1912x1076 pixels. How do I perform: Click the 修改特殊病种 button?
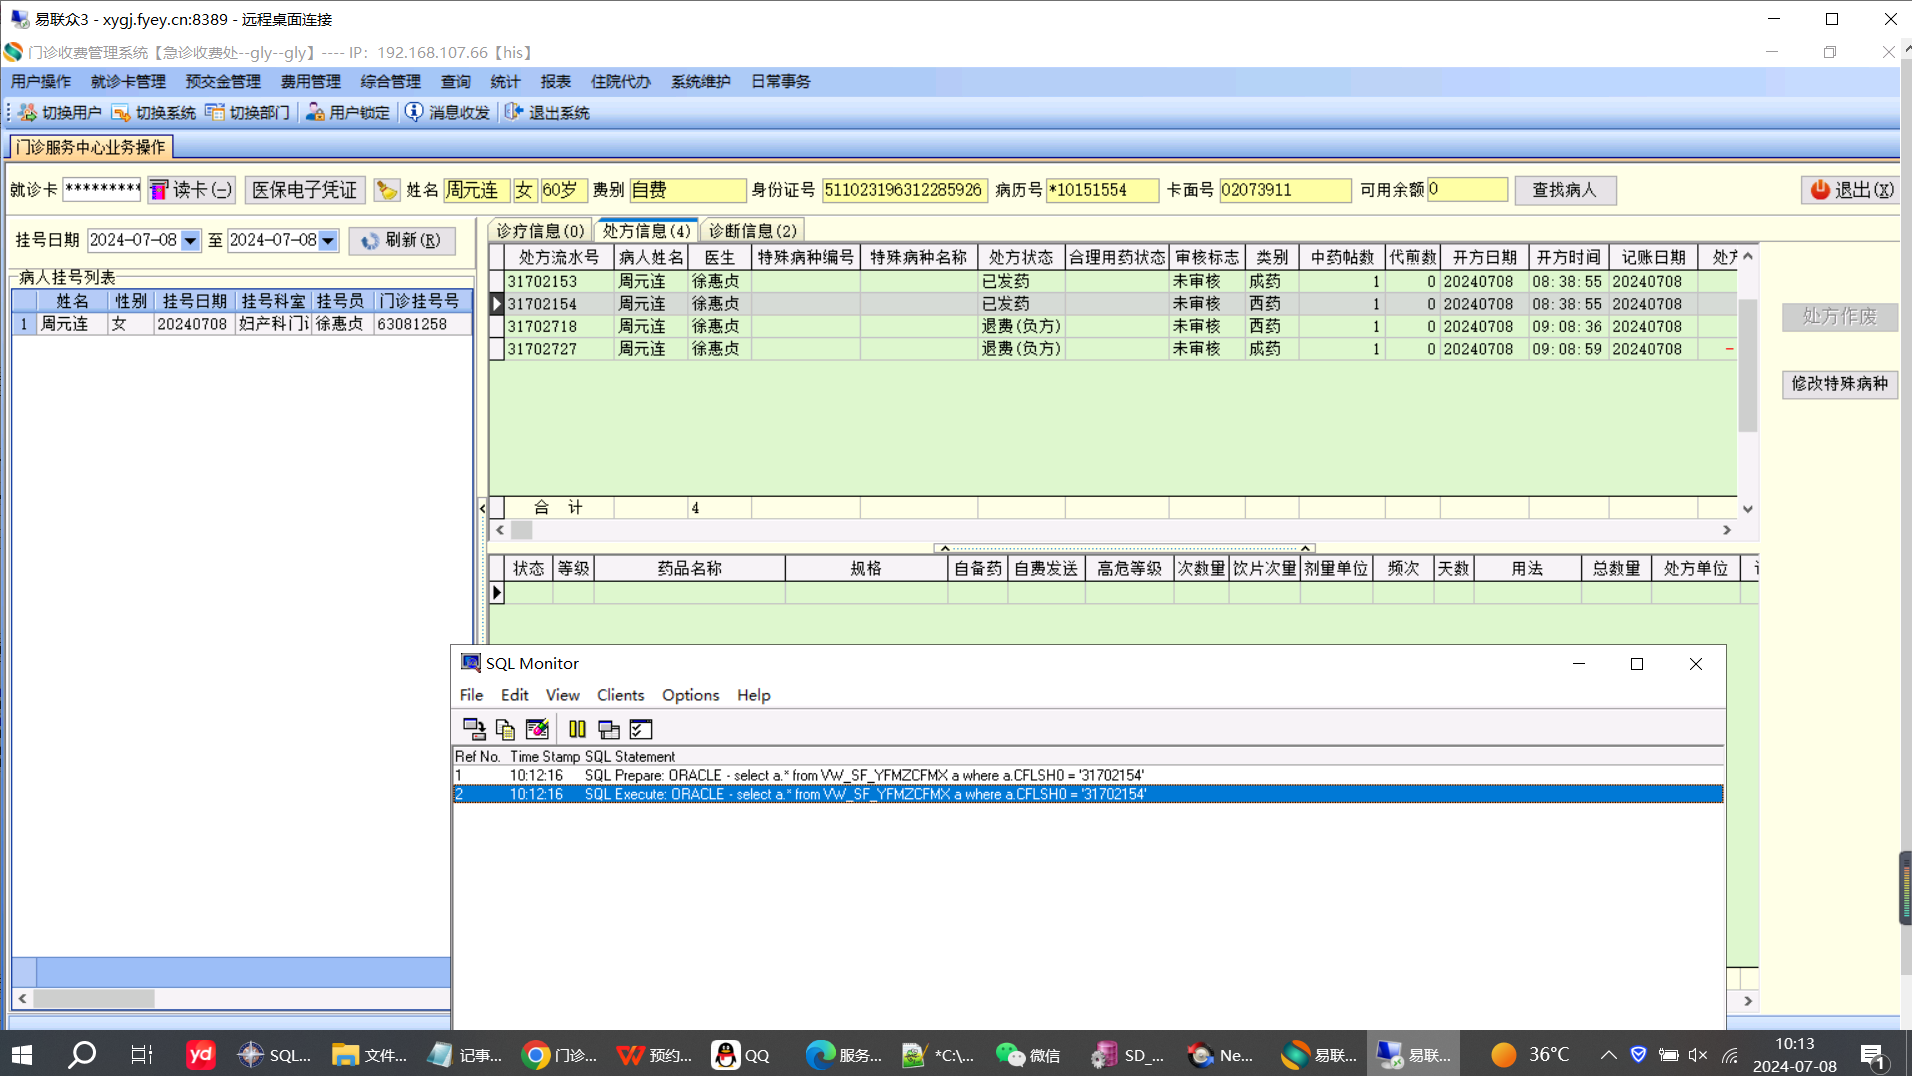point(1839,384)
